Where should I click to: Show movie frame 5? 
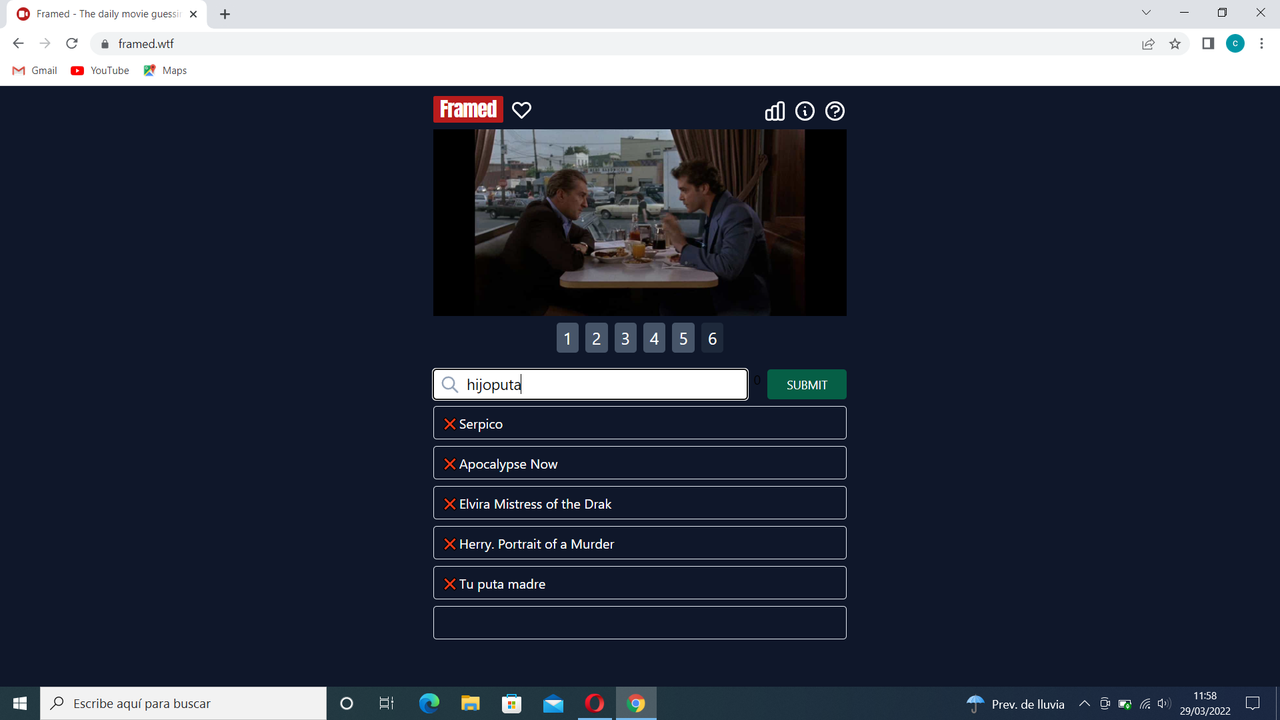pos(683,338)
